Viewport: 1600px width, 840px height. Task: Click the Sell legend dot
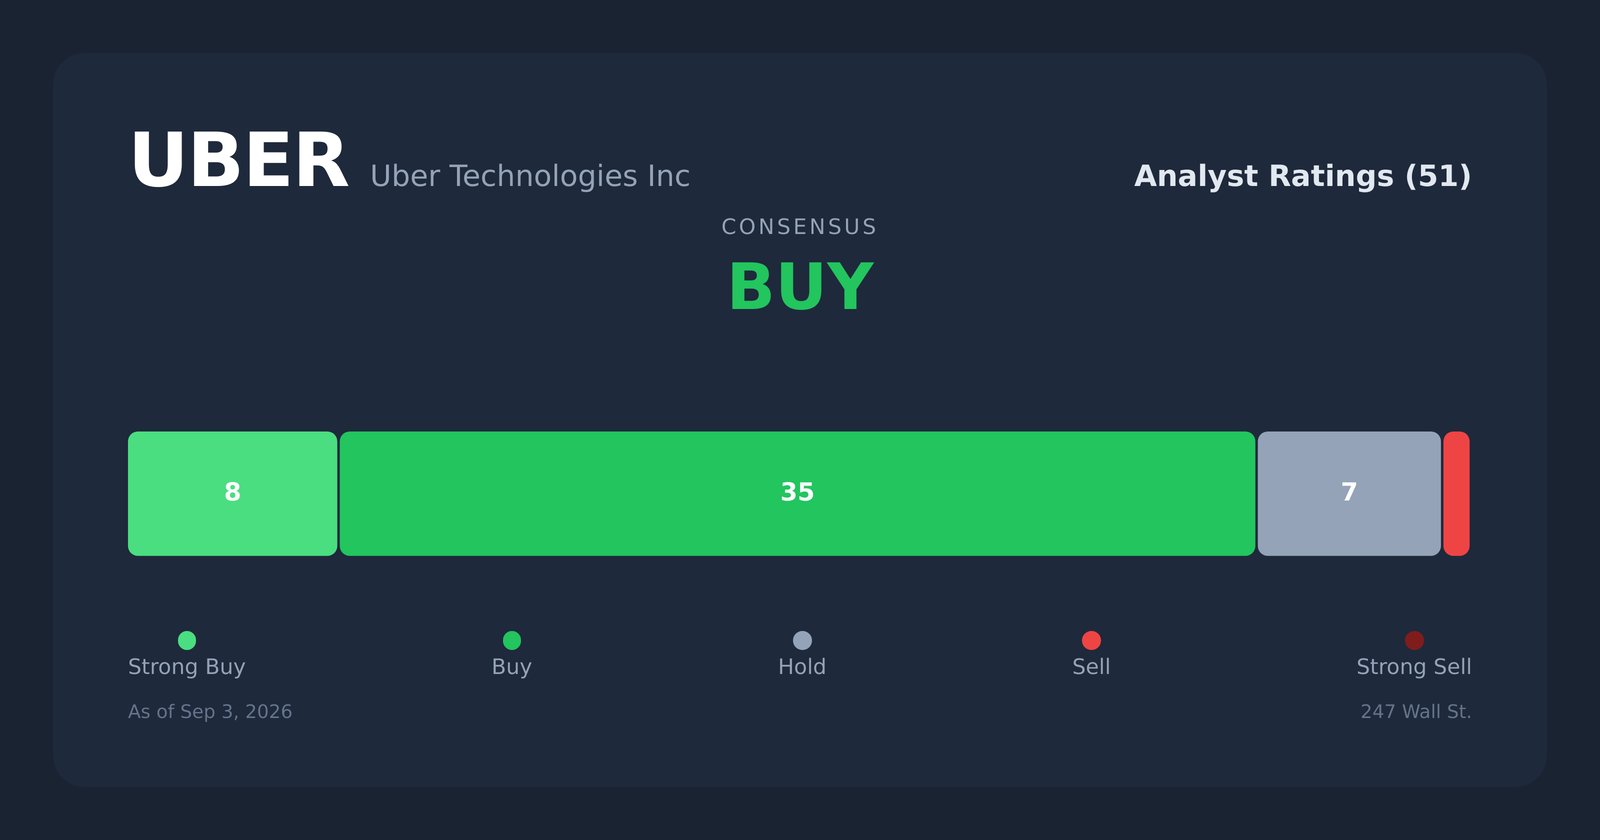tap(1091, 640)
